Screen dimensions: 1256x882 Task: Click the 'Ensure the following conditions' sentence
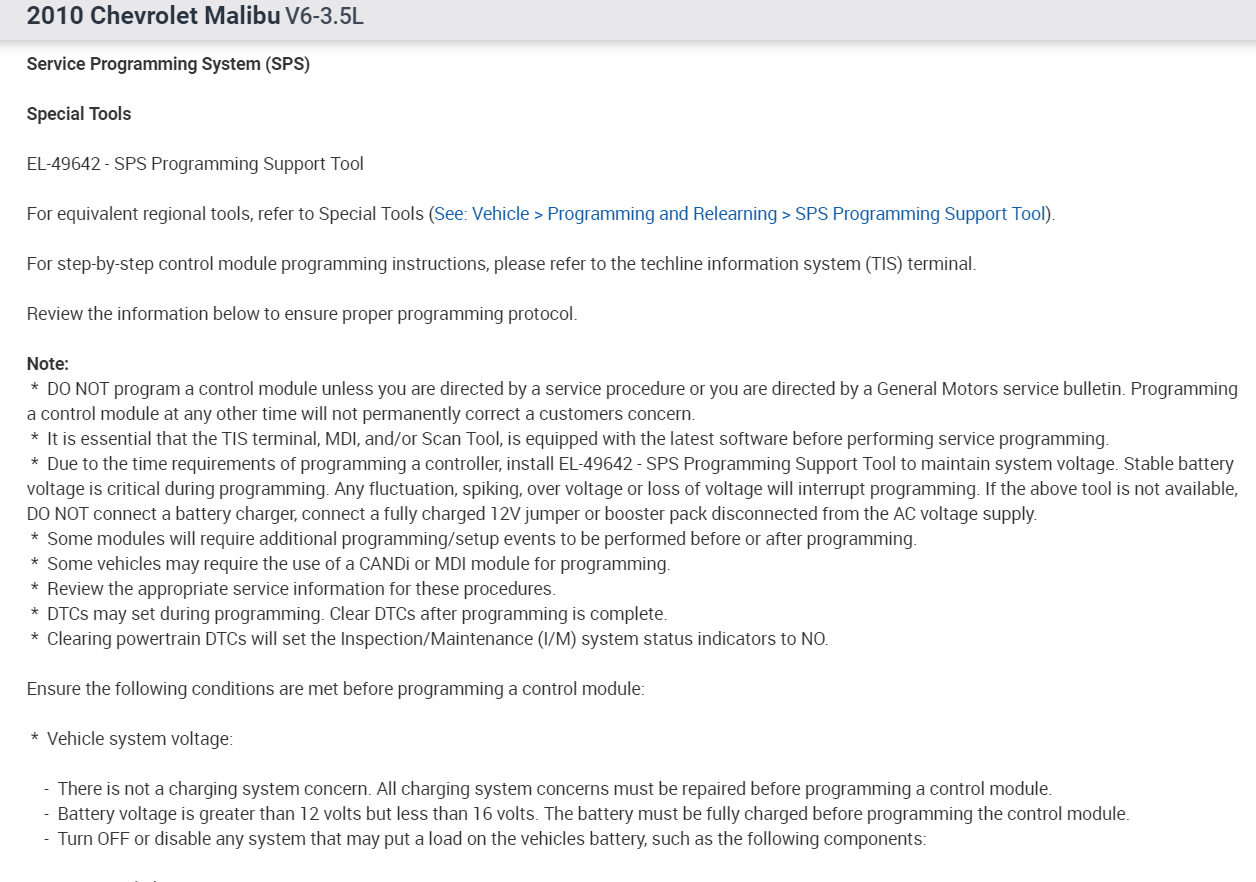coord(336,689)
